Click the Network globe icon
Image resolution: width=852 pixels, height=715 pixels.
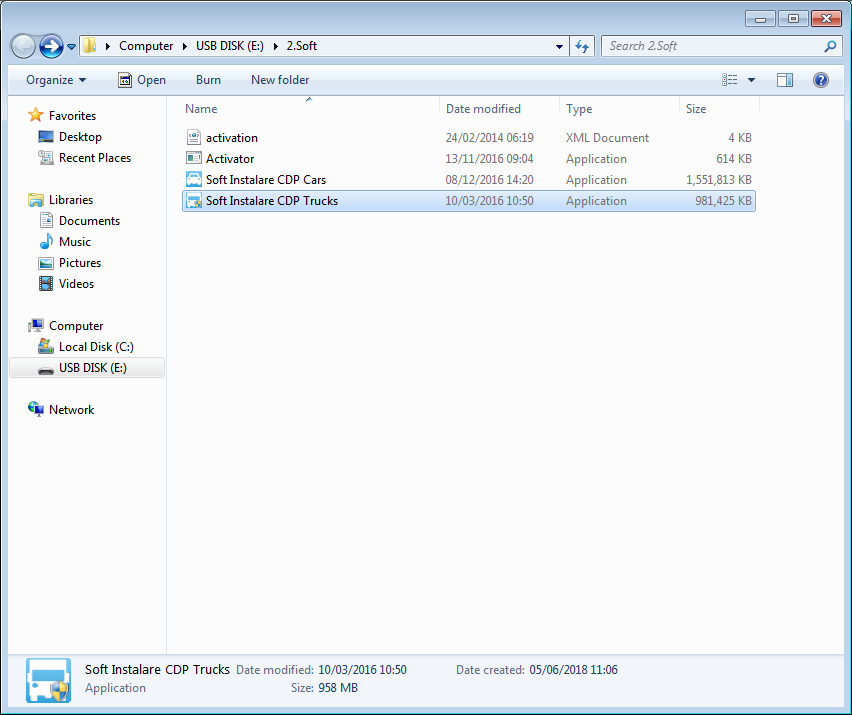(x=36, y=409)
